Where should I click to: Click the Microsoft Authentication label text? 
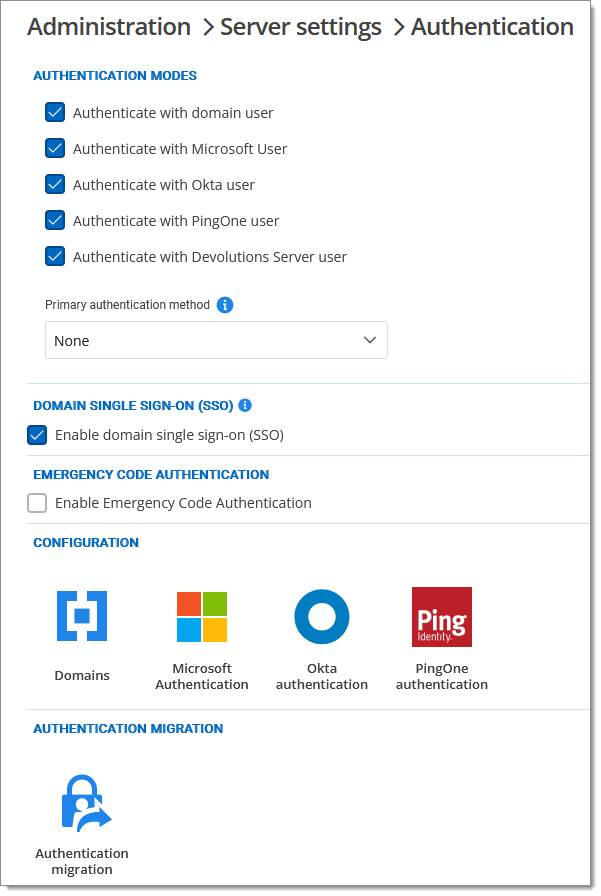[x=202, y=677]
